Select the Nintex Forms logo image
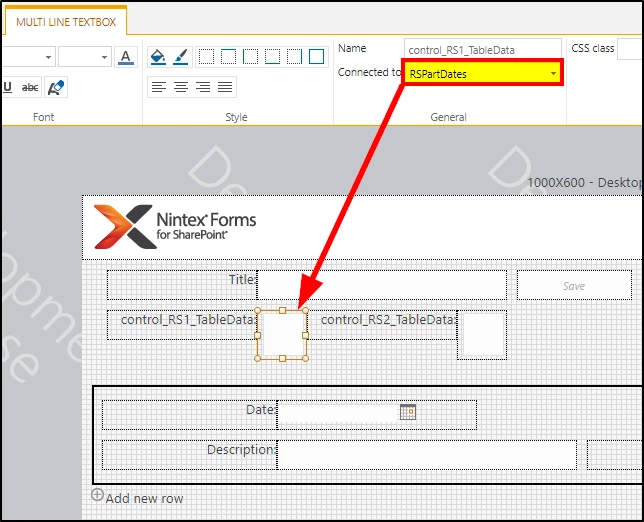 [x=175, y=227]
